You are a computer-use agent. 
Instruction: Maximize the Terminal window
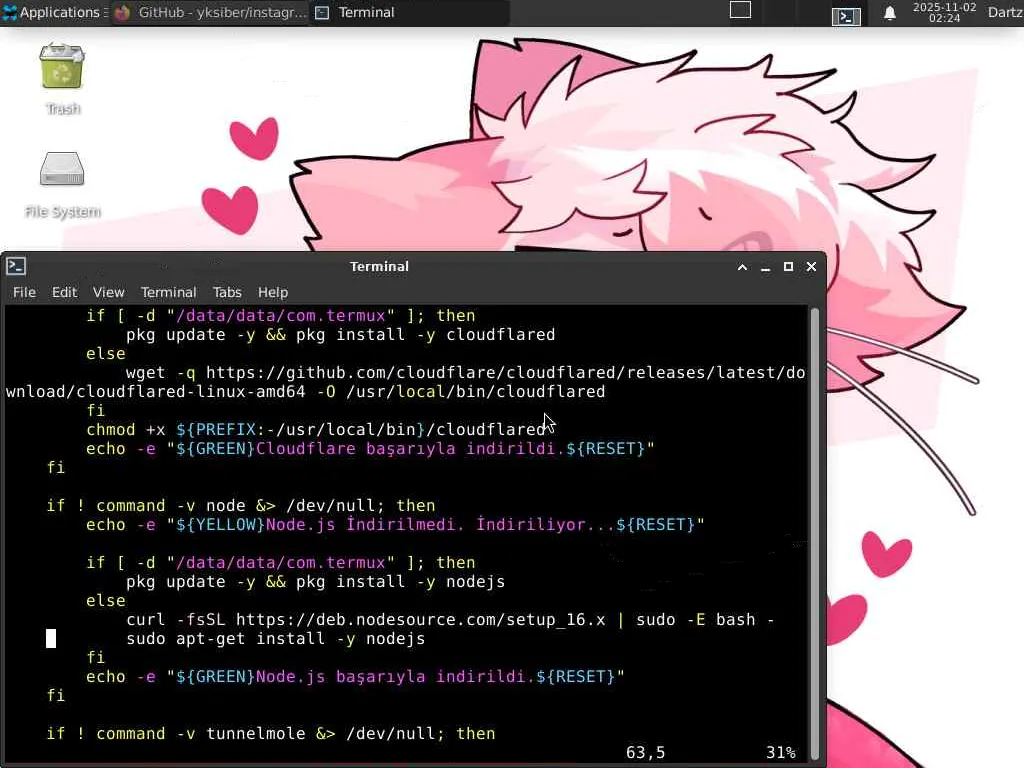click(x=788, y=267)
